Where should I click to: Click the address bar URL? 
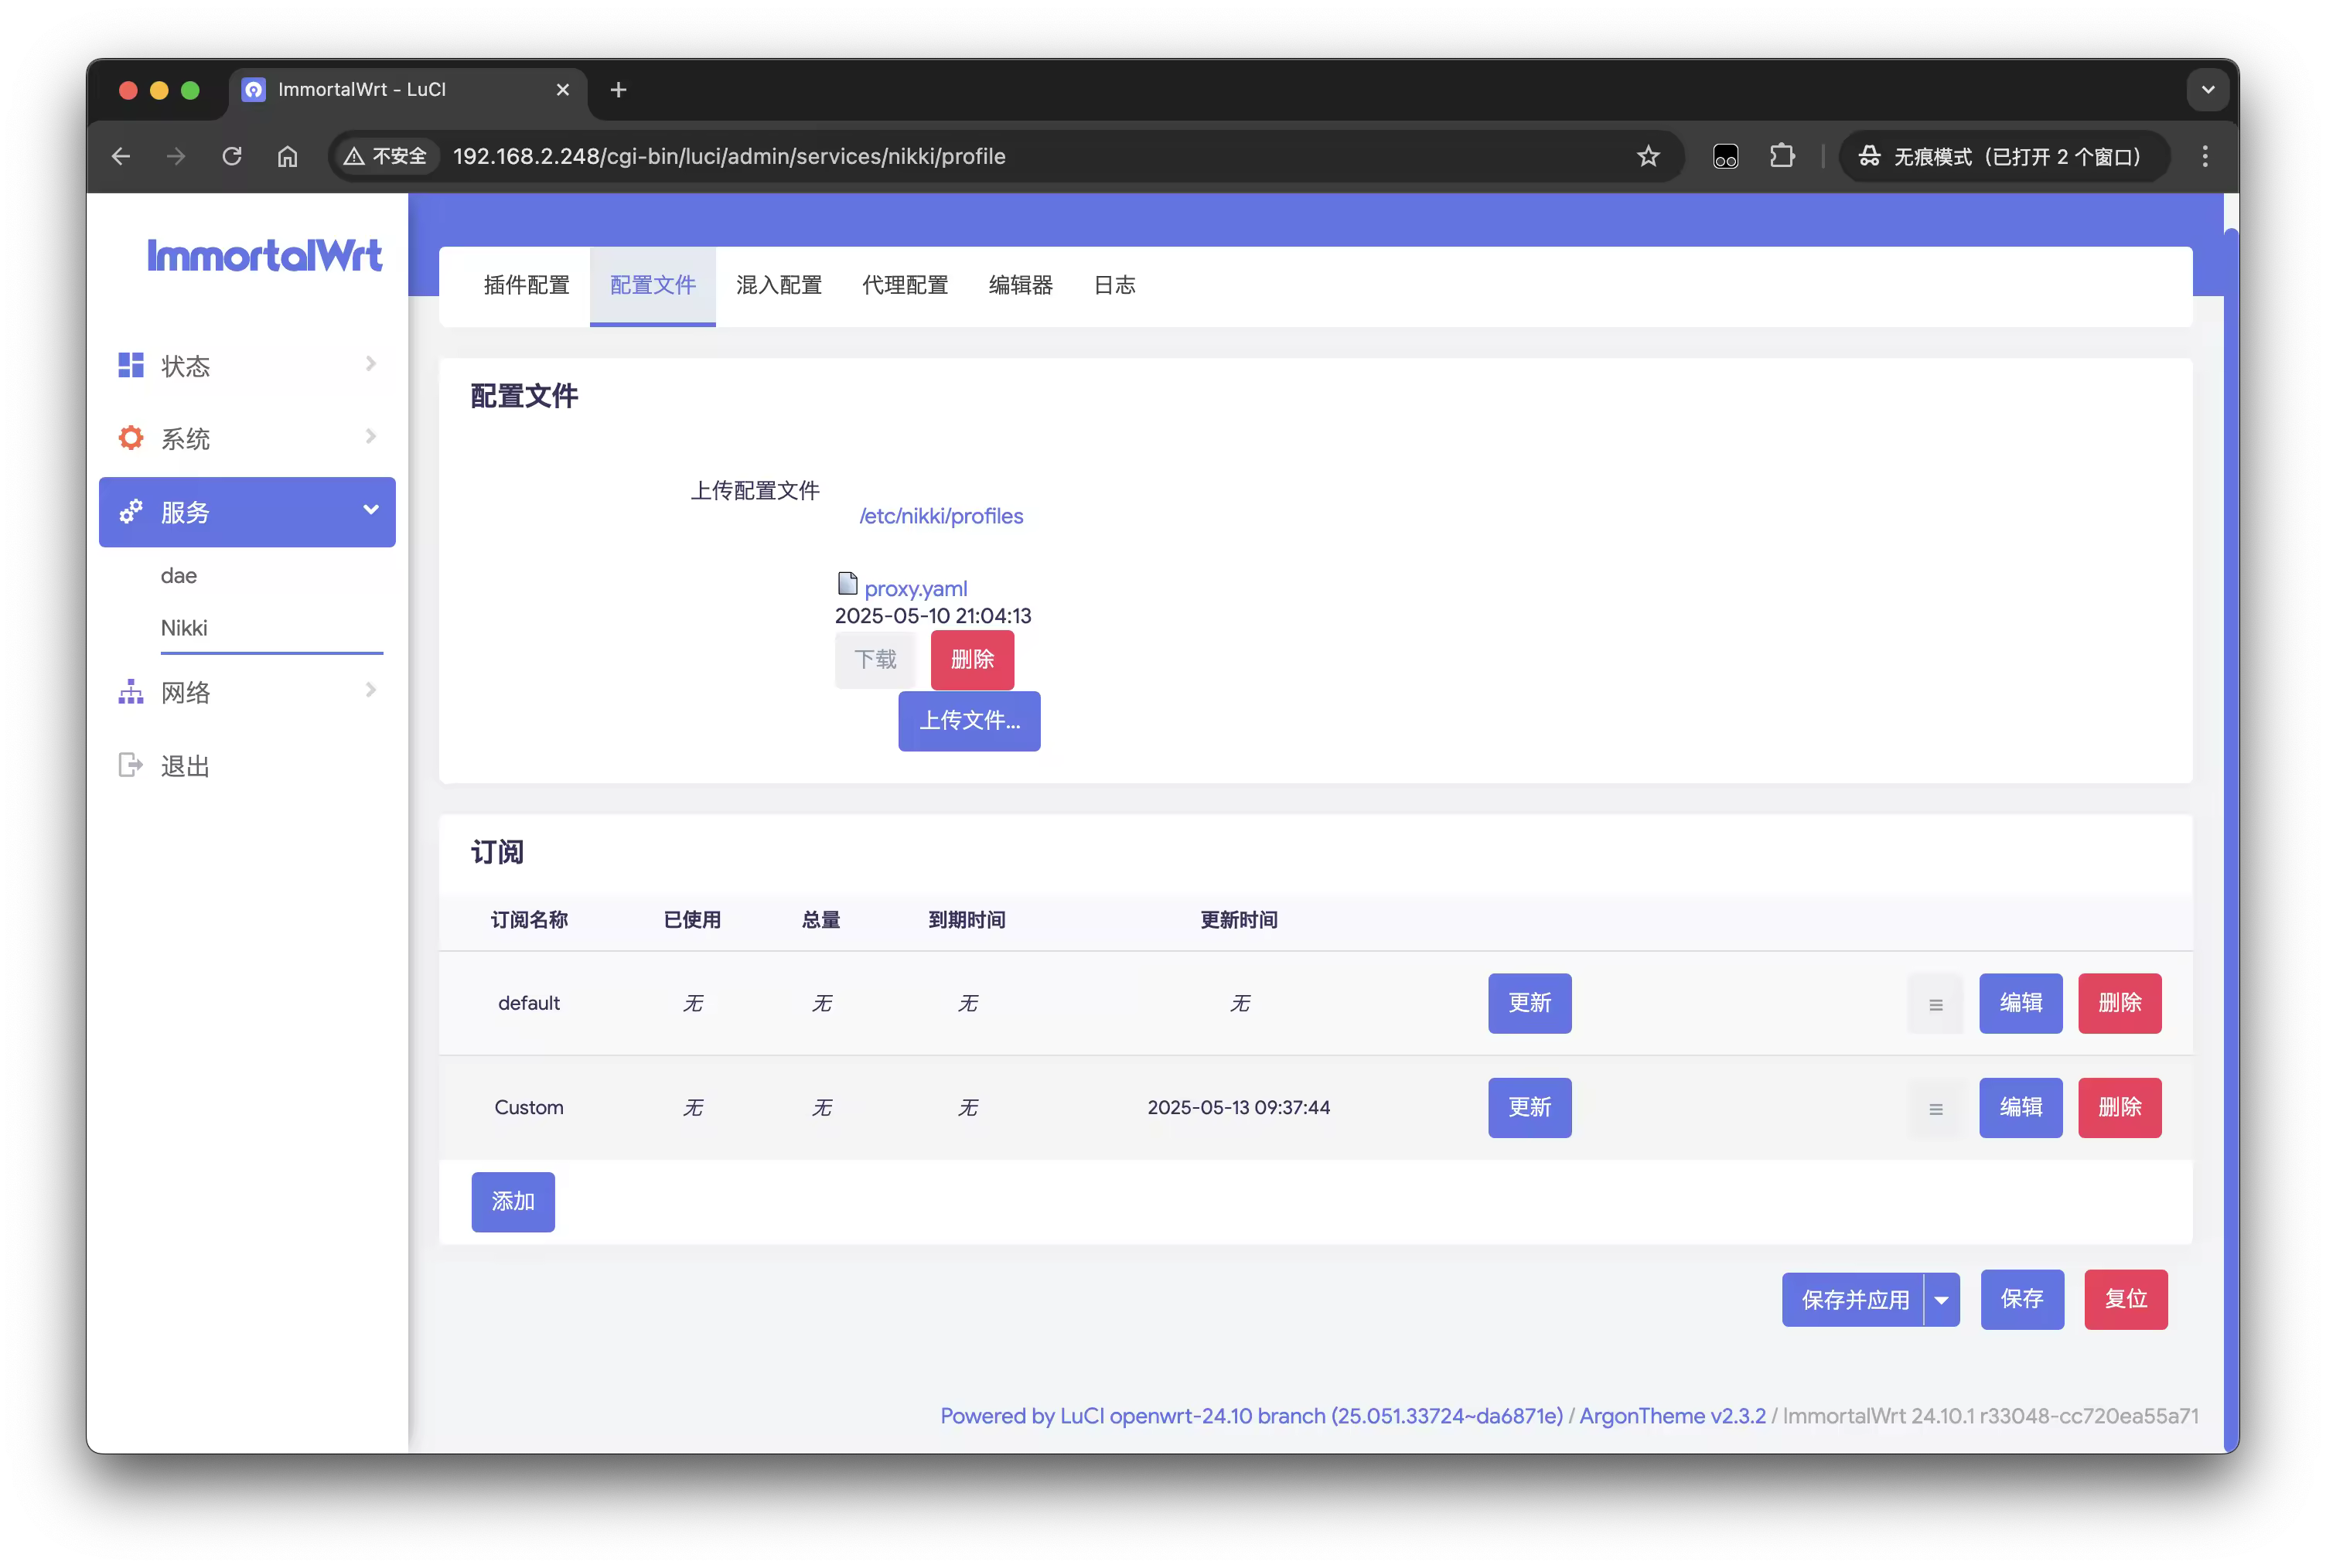coord(729,156)
